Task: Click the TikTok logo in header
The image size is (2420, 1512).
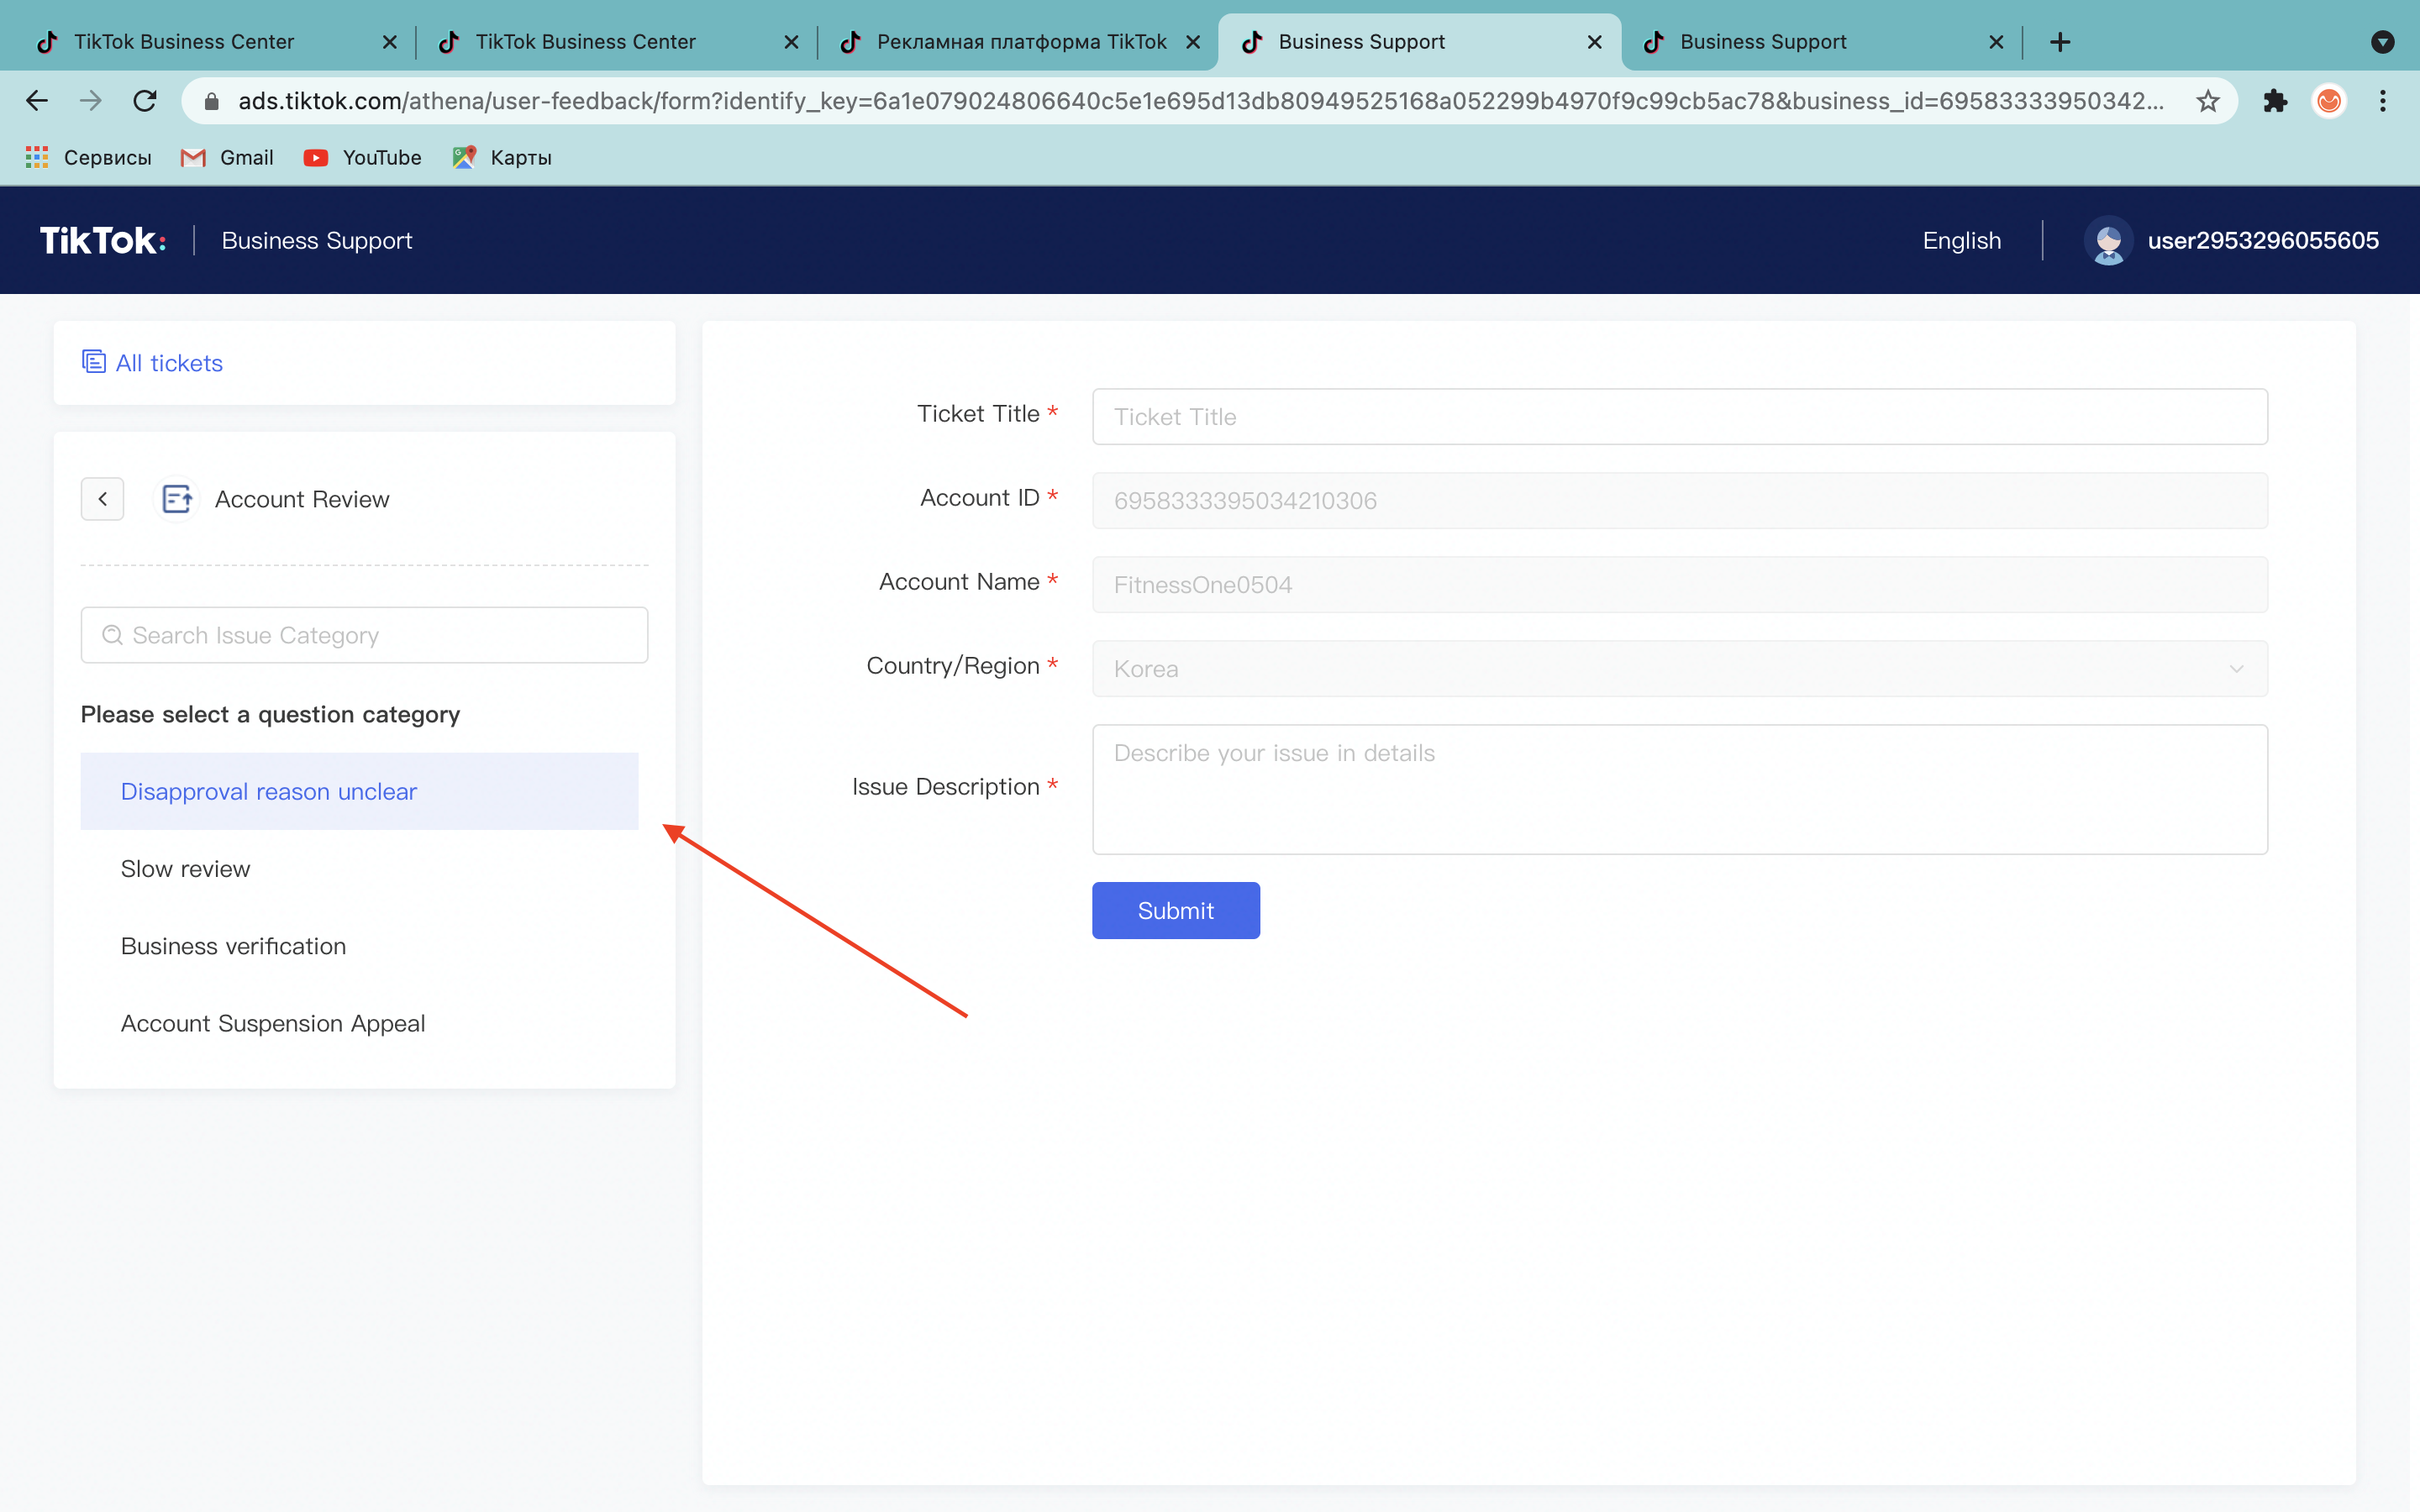Action: (102, 241)
